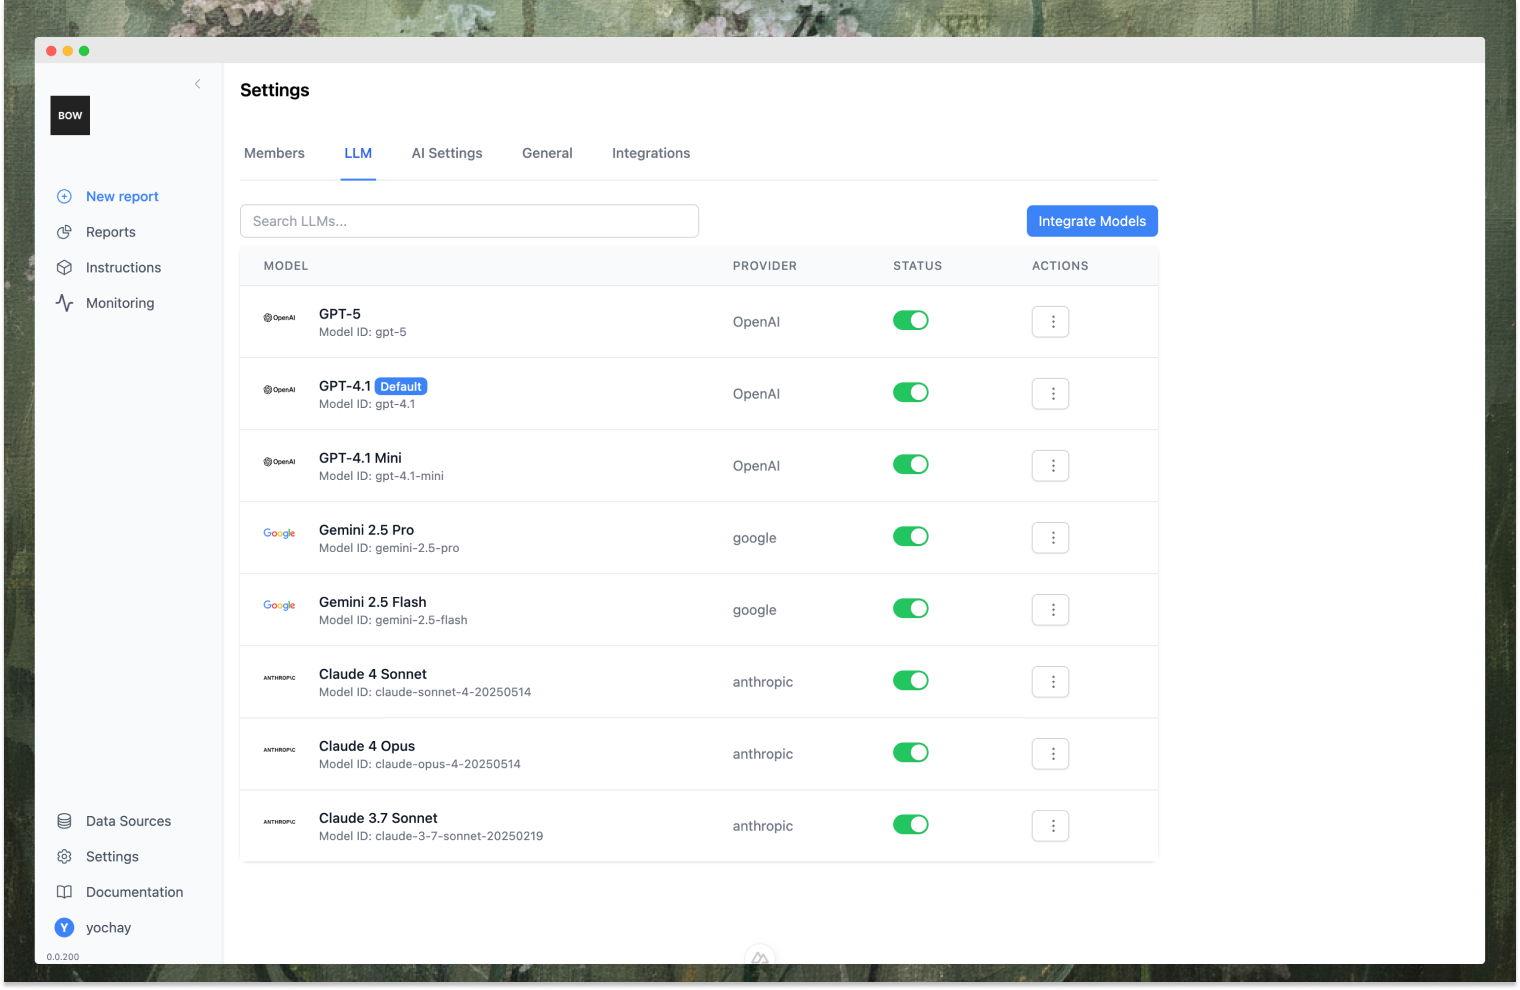Show actions for Claude 4 Sonnet

(1051, 682)
